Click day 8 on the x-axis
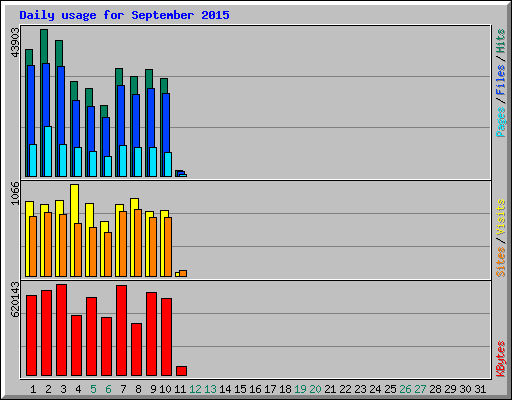 pyautogui.click(x=138, y=389)
